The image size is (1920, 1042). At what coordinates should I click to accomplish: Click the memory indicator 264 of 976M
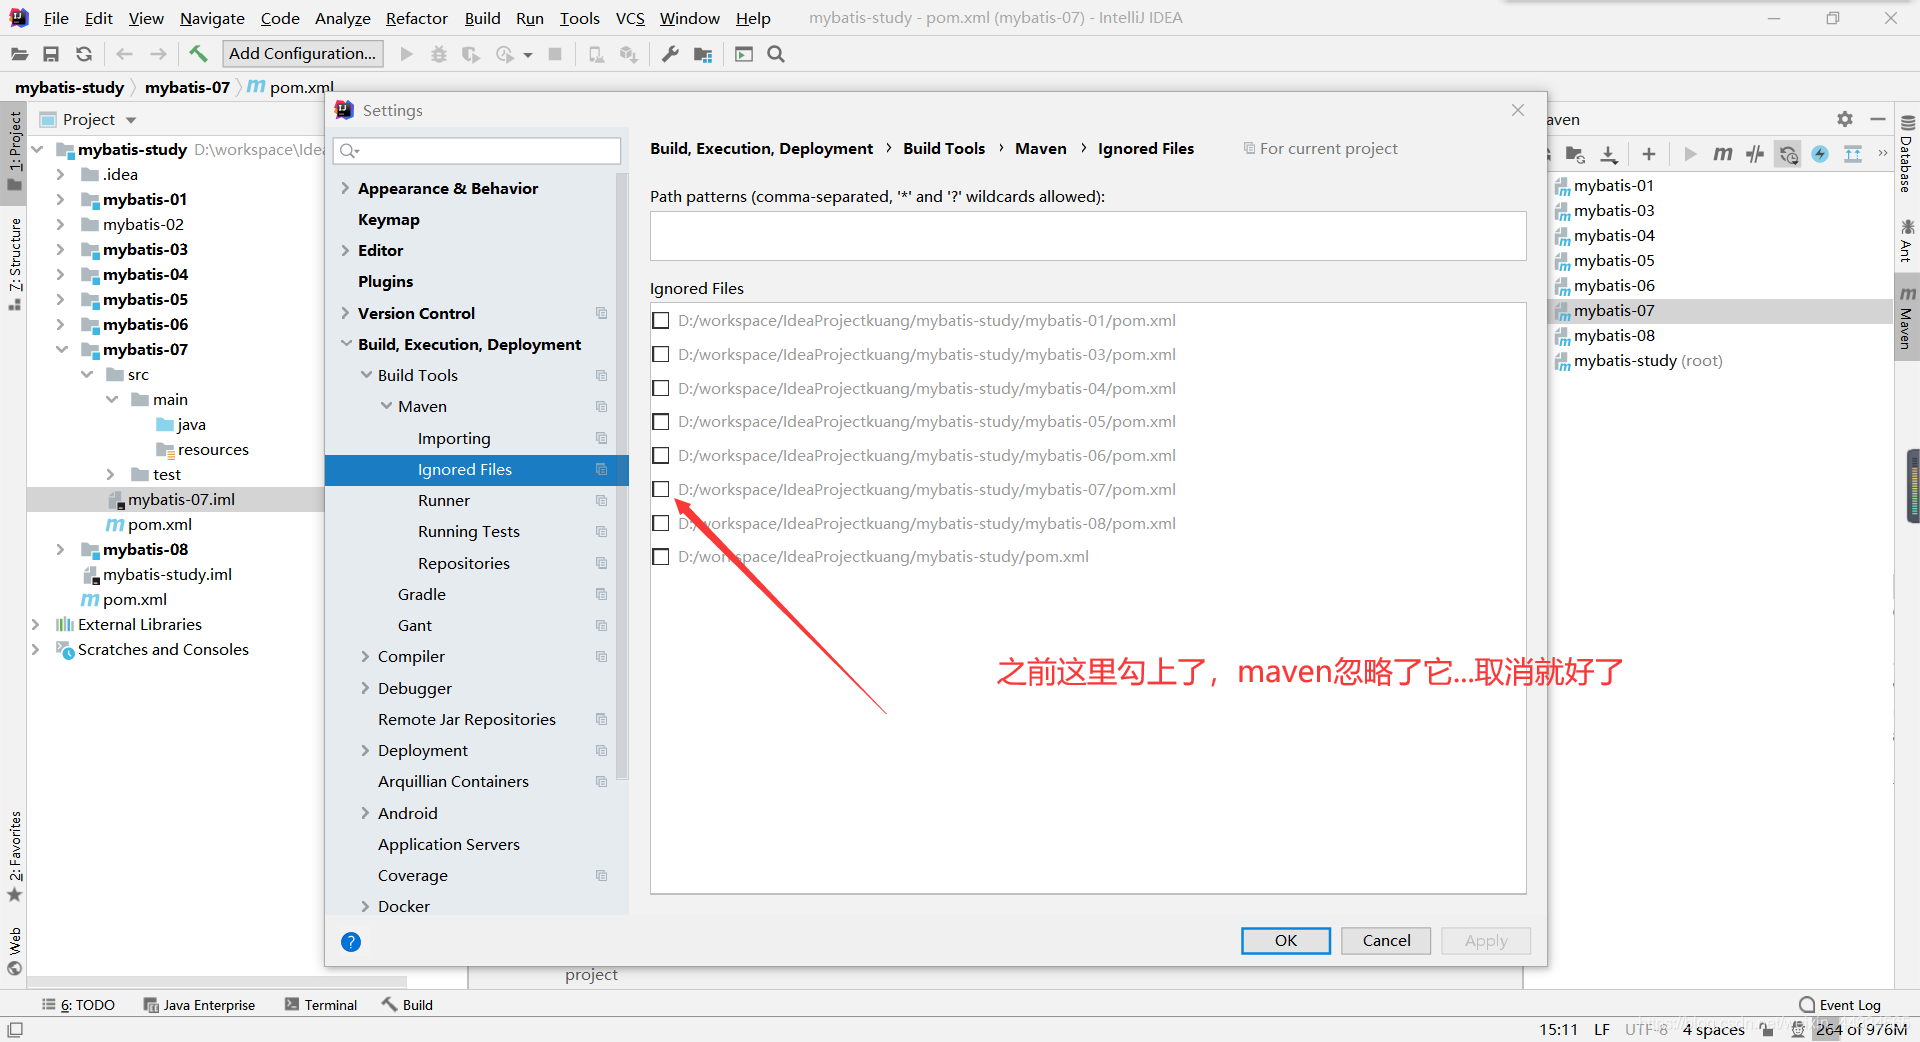tap(1861, 1029)
